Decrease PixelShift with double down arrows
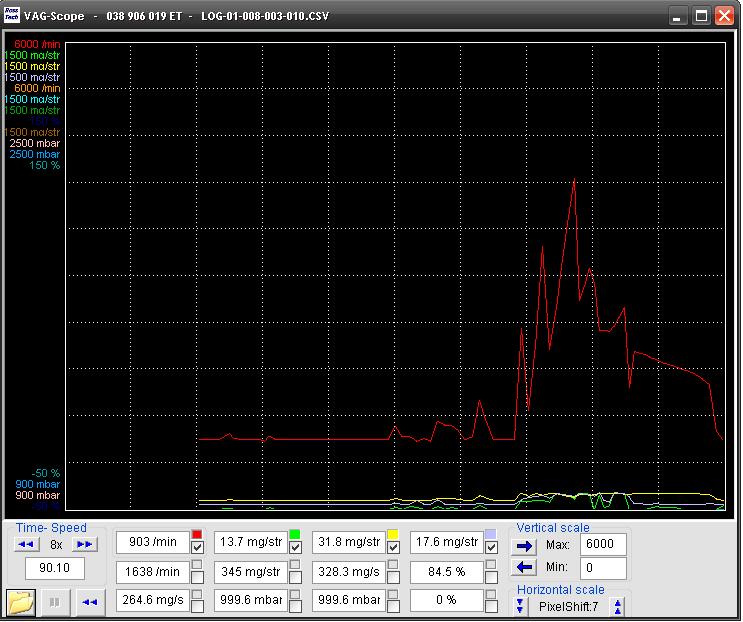 (520, 606)
